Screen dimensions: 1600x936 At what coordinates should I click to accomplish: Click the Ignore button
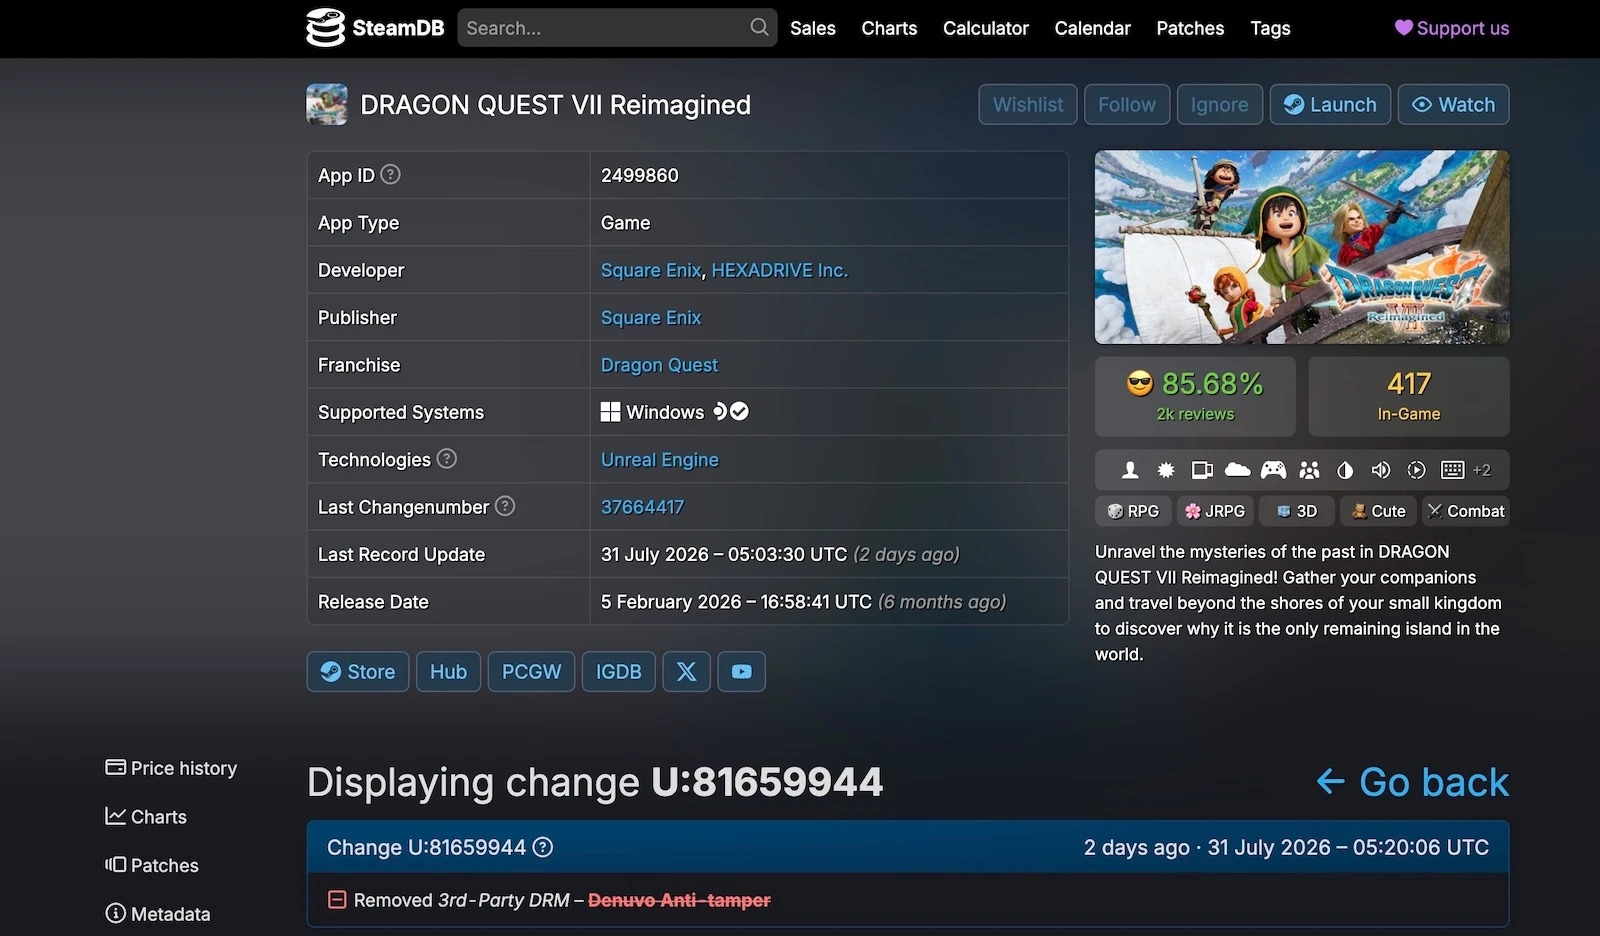pyautogui.click(x=1220, y=104)
